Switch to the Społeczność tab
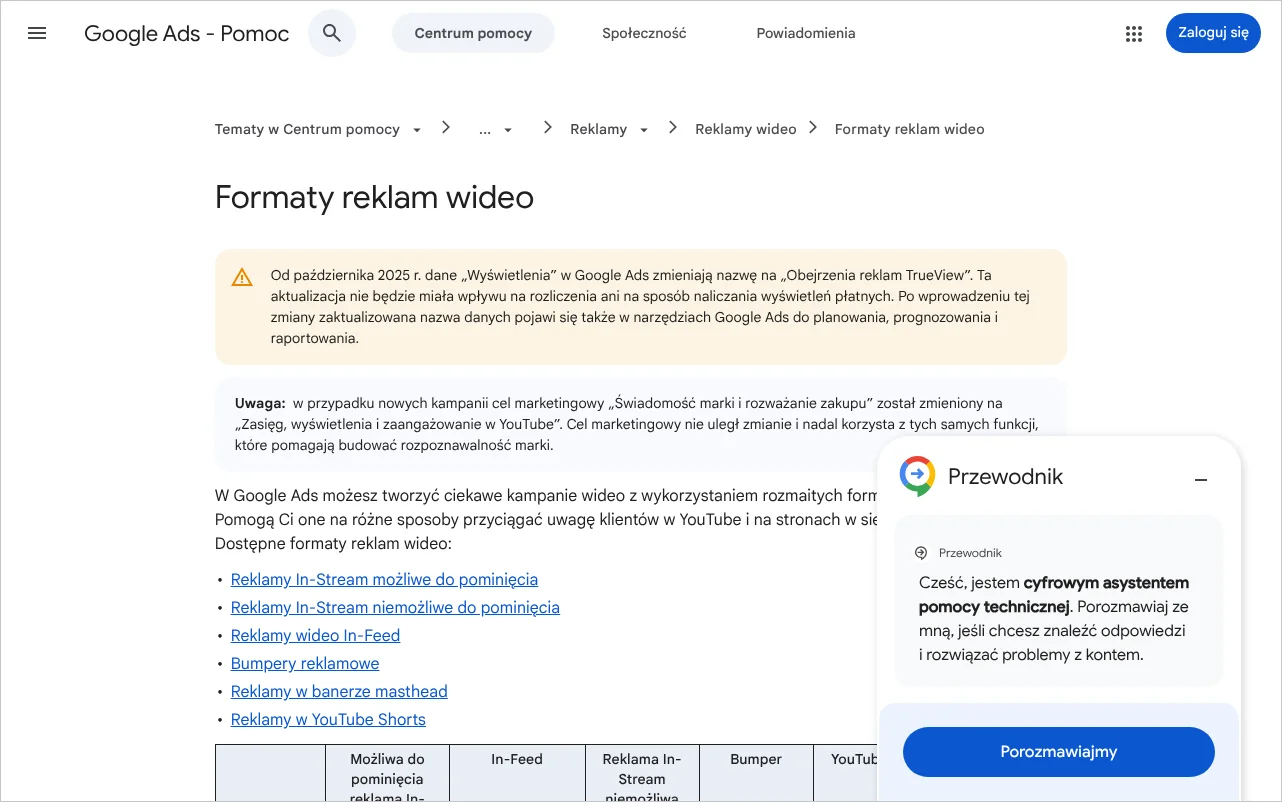 644,33
